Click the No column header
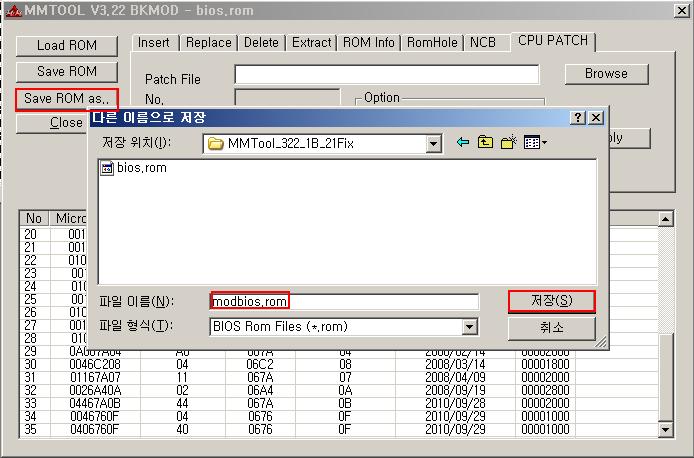 (34, 219)
